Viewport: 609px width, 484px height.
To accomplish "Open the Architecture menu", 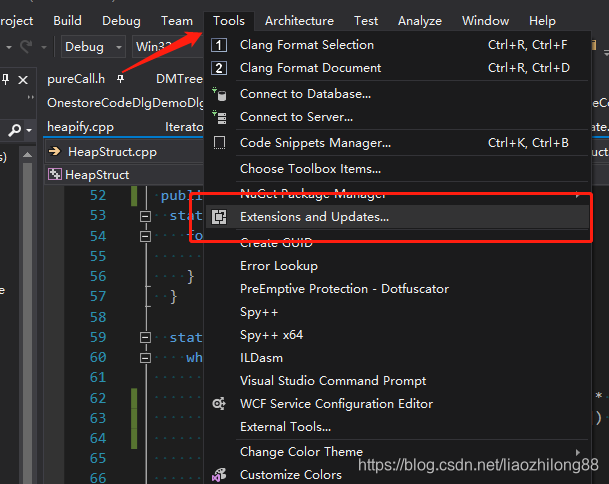I will click(x=299, y=21).
